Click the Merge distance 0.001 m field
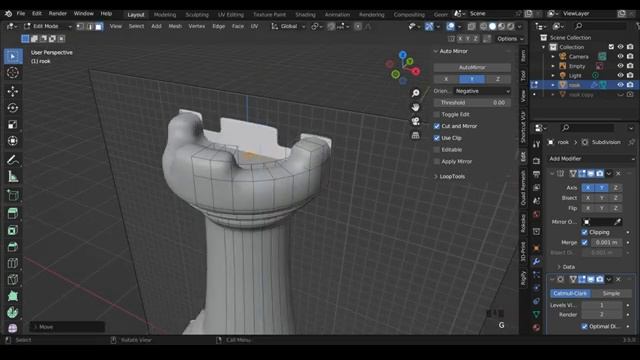The width and height of the screenshot is (640, 360). (606, 242)
